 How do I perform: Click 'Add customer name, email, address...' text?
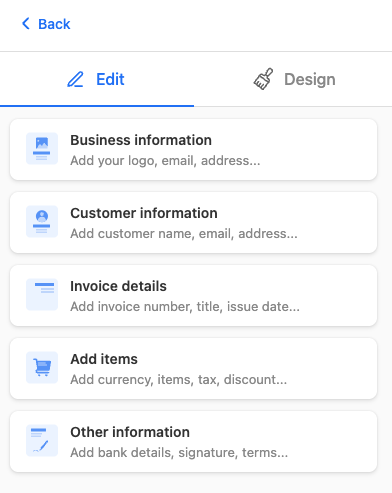(x=184, y=234)
